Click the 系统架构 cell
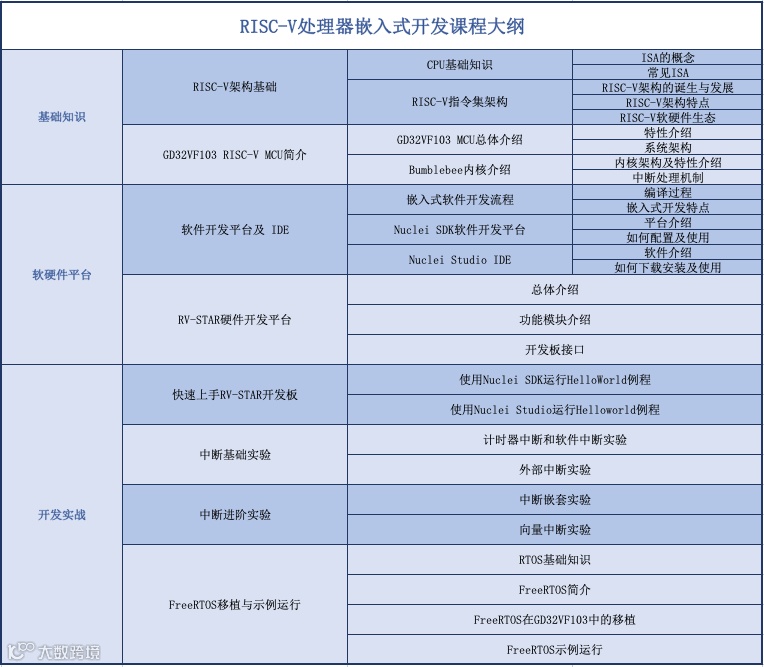 click(x=667, y=147)
